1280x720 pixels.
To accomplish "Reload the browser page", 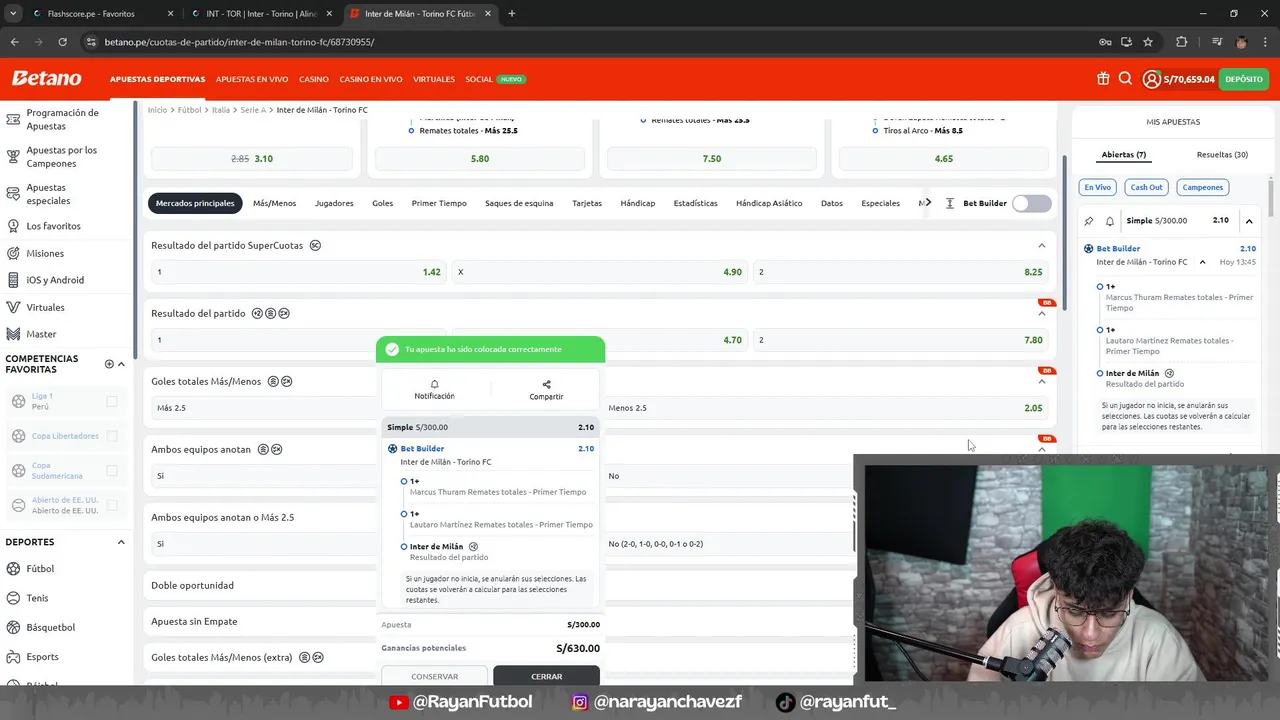I will pyautogui.click(x=62, y=42).
